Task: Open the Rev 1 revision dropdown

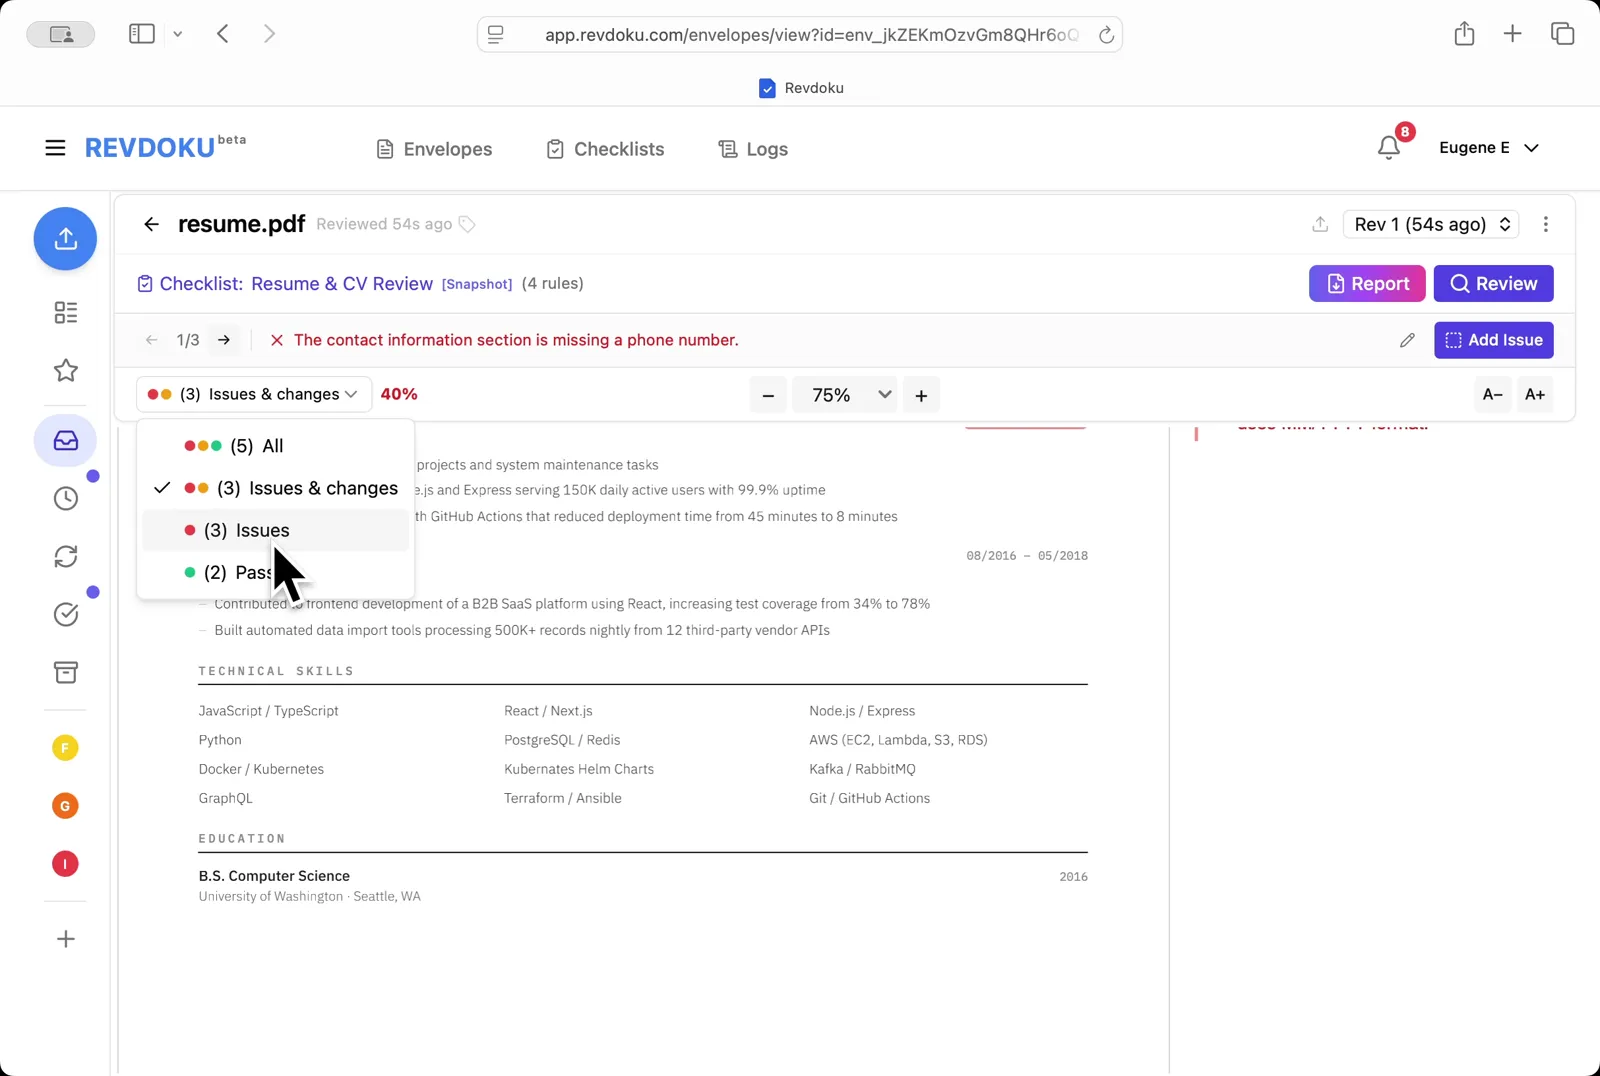Action: click(1430, 224)
